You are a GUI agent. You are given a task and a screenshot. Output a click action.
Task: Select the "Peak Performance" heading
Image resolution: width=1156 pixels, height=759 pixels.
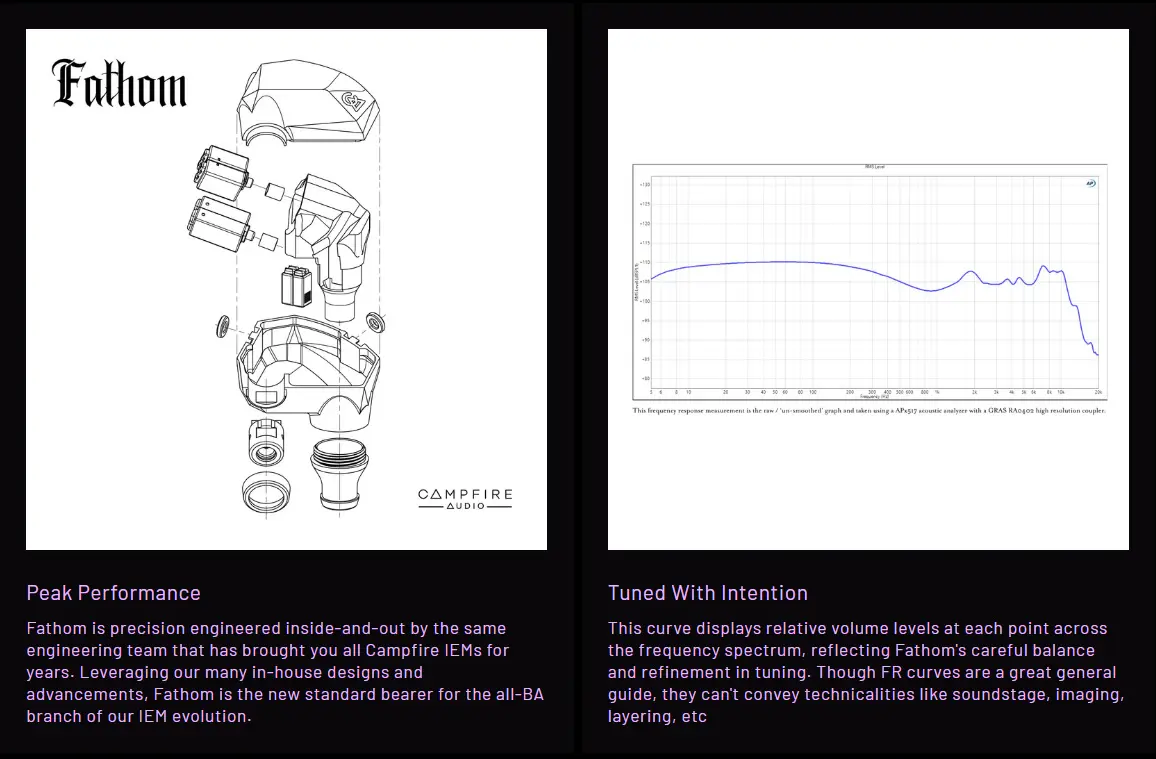(x=114, y=592)
